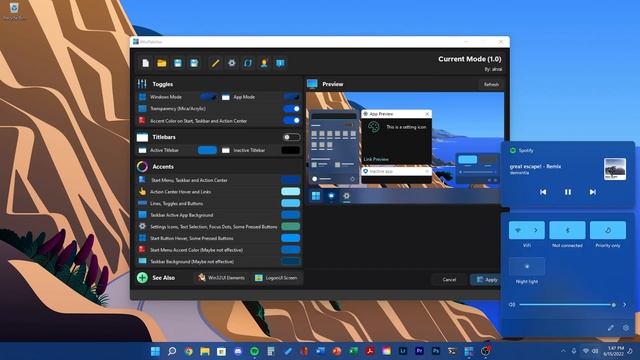Toggle the Windows Mode switch
This screenshot has width=640, height=360.
click(x=208, y=97)
